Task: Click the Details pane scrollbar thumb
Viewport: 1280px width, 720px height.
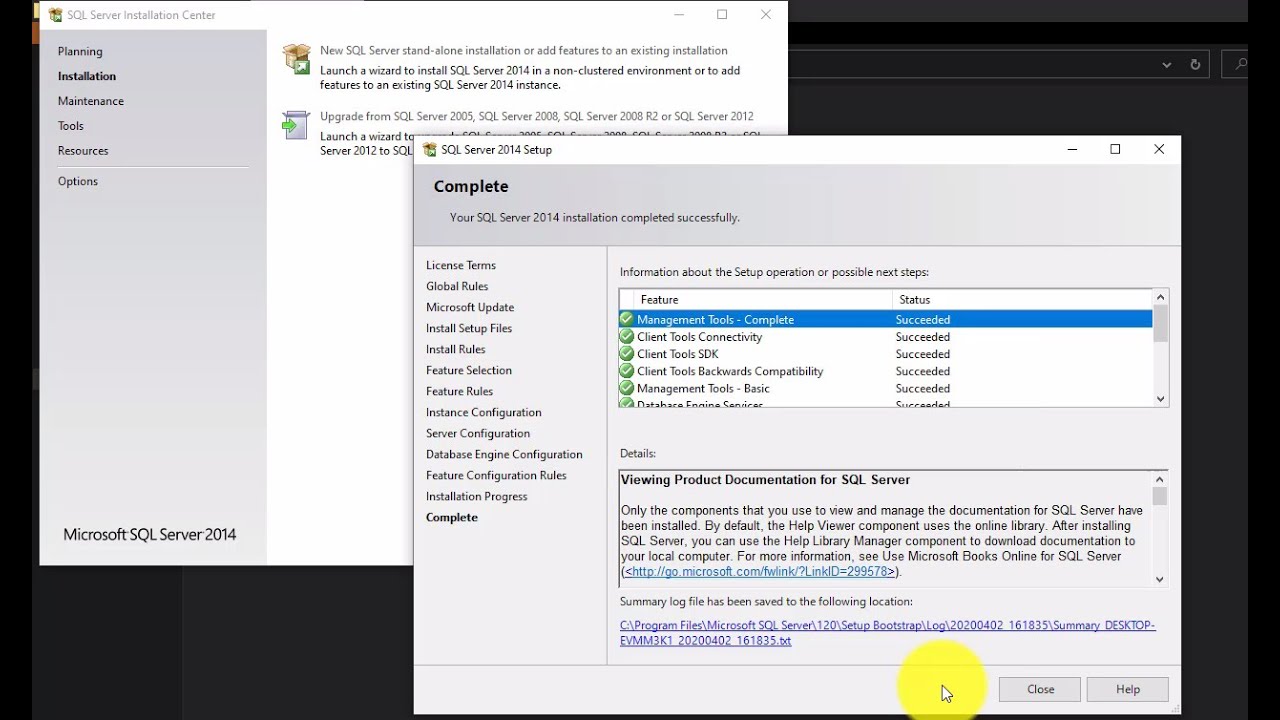Action: point(1160,497)
